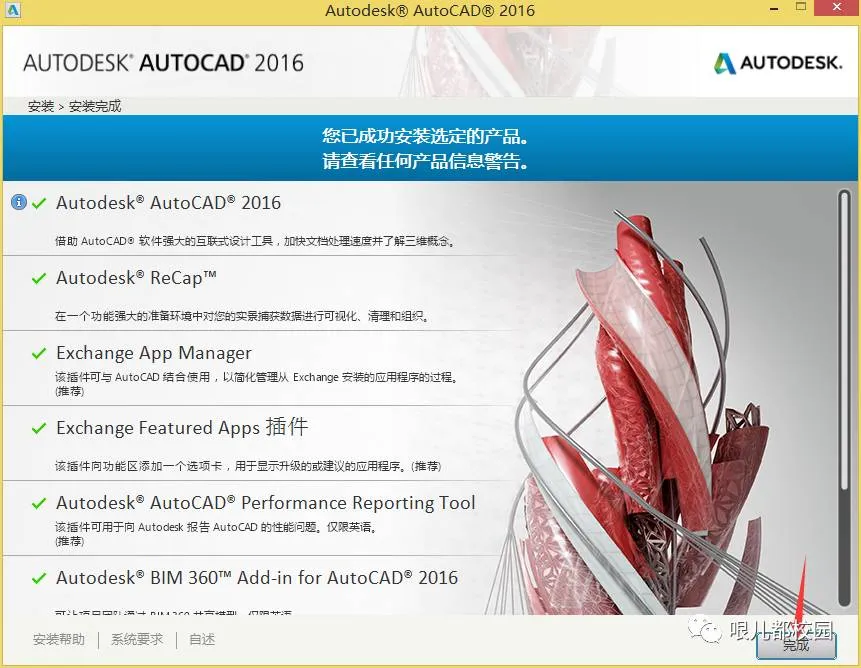Image resolution: width=861 pixels, height=668 pixels.
Task: Select the Autodesk AutoCAD 2016 product title
Action: click(169, 203)
